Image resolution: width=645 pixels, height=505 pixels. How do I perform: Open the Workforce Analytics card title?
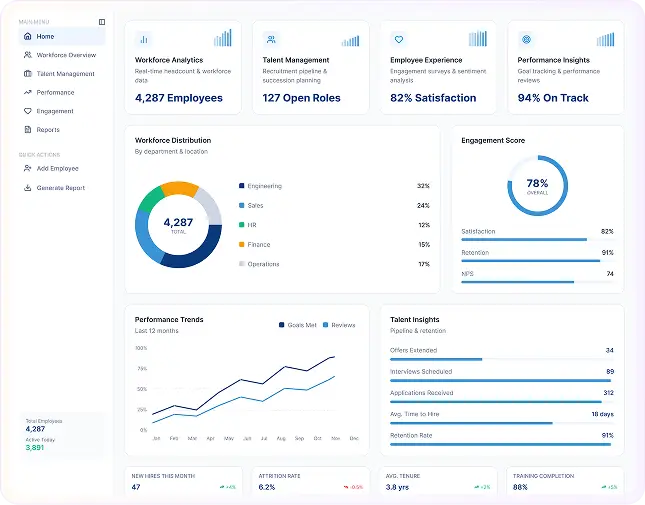(169, 60)
